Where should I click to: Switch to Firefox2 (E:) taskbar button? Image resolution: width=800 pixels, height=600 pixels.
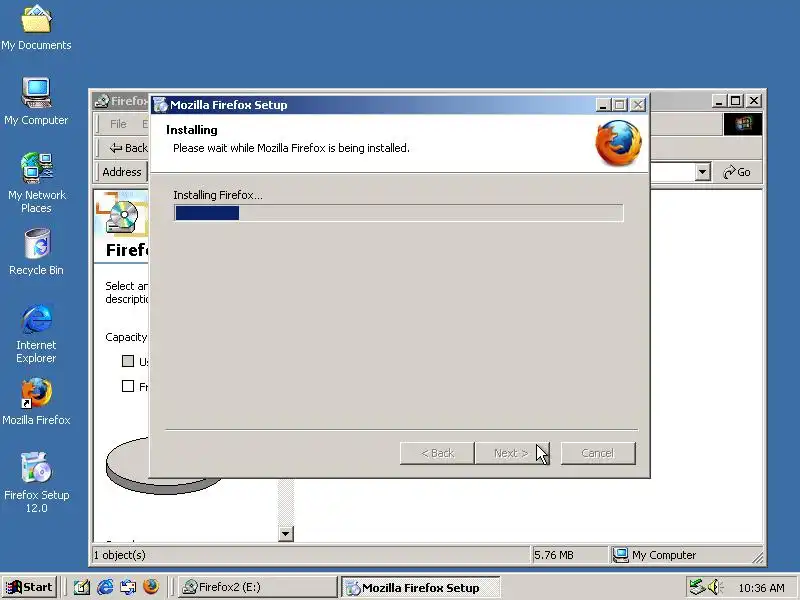259,587
